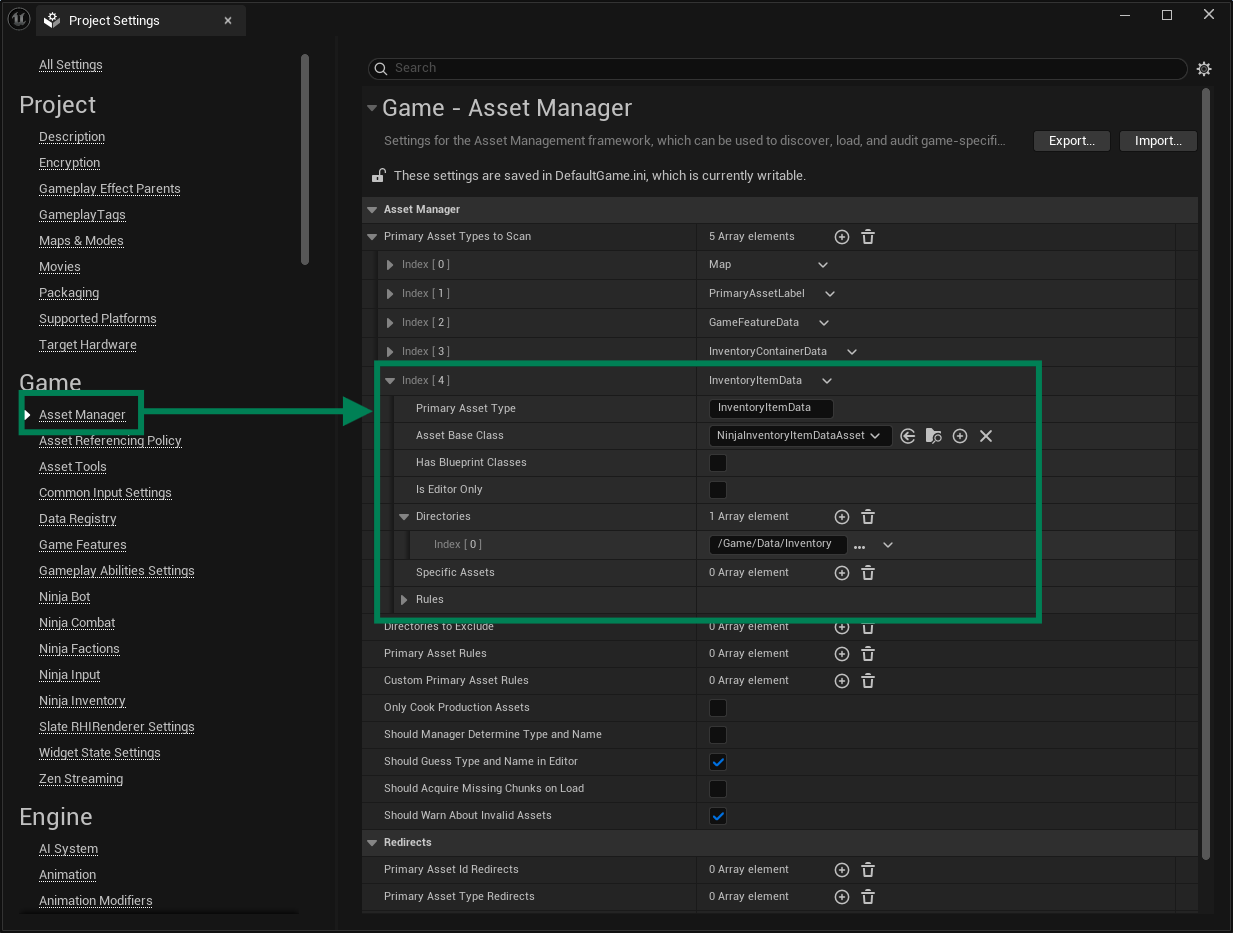Click the Use Selected Asset arrow for Asset Base Class

(x=907, y=435)
